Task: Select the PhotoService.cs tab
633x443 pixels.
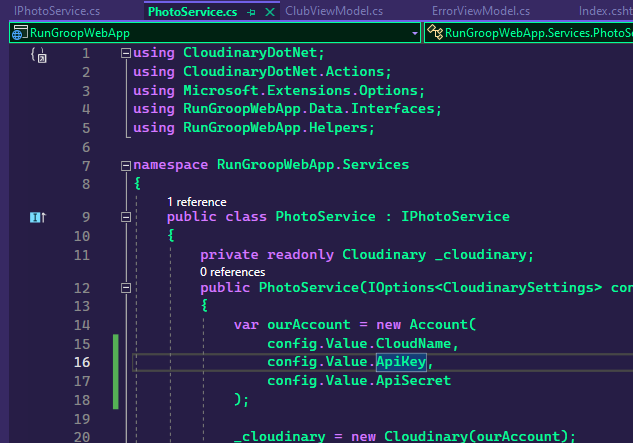Action: coord(193,12)
